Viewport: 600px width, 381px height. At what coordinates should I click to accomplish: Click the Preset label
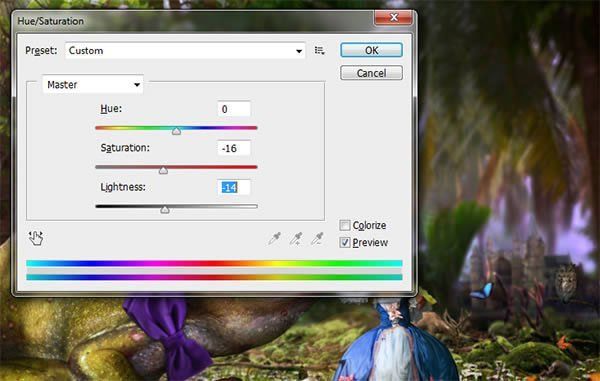(41, 50)
